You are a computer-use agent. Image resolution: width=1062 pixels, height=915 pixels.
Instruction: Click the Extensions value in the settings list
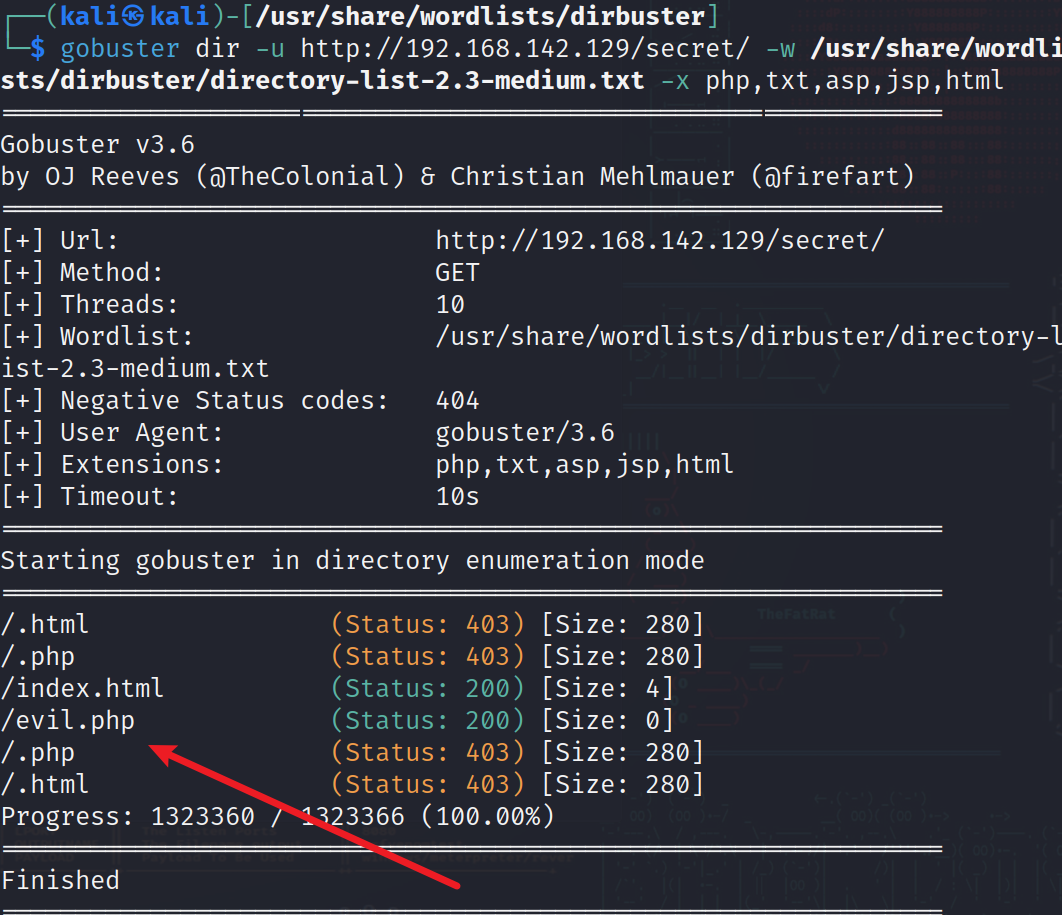click(584, 465)
